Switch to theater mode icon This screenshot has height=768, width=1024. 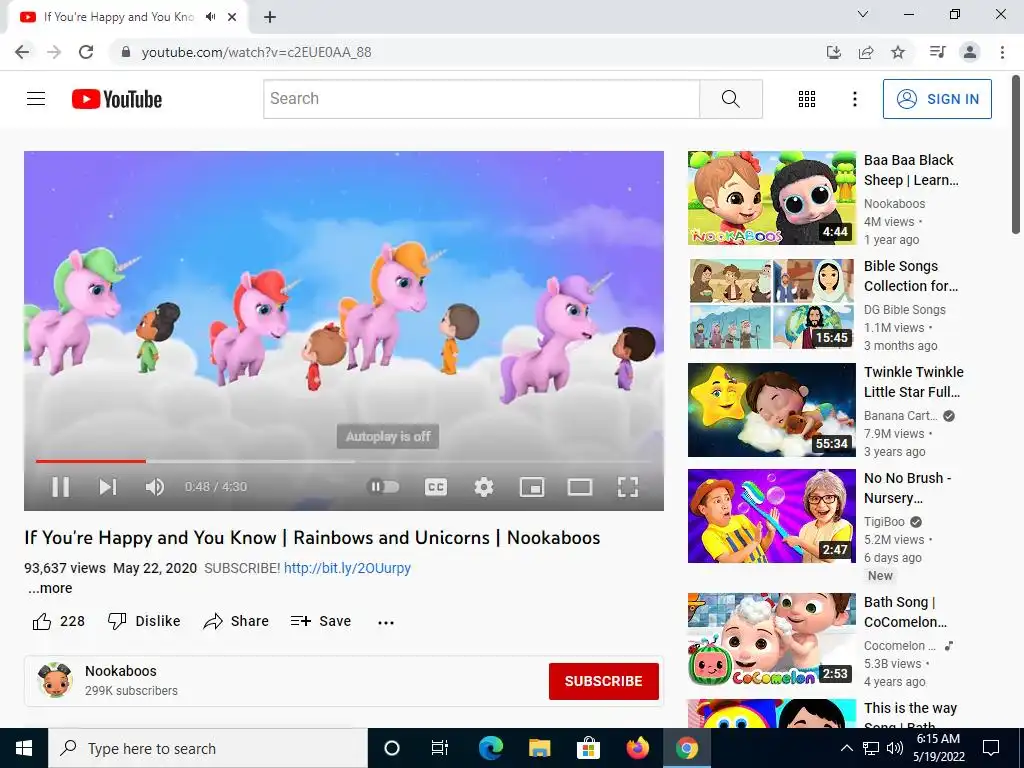[580, 487]
